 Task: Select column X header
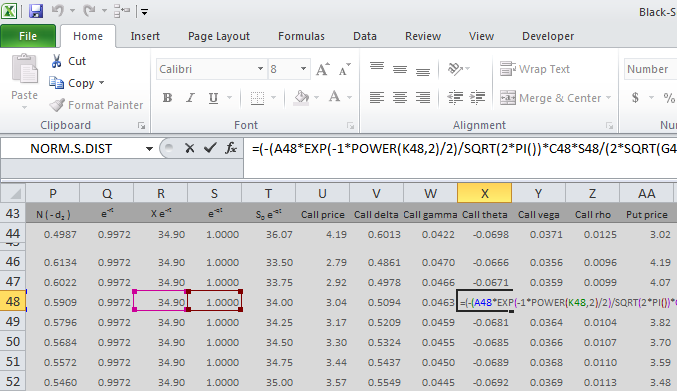coord(484,193)
